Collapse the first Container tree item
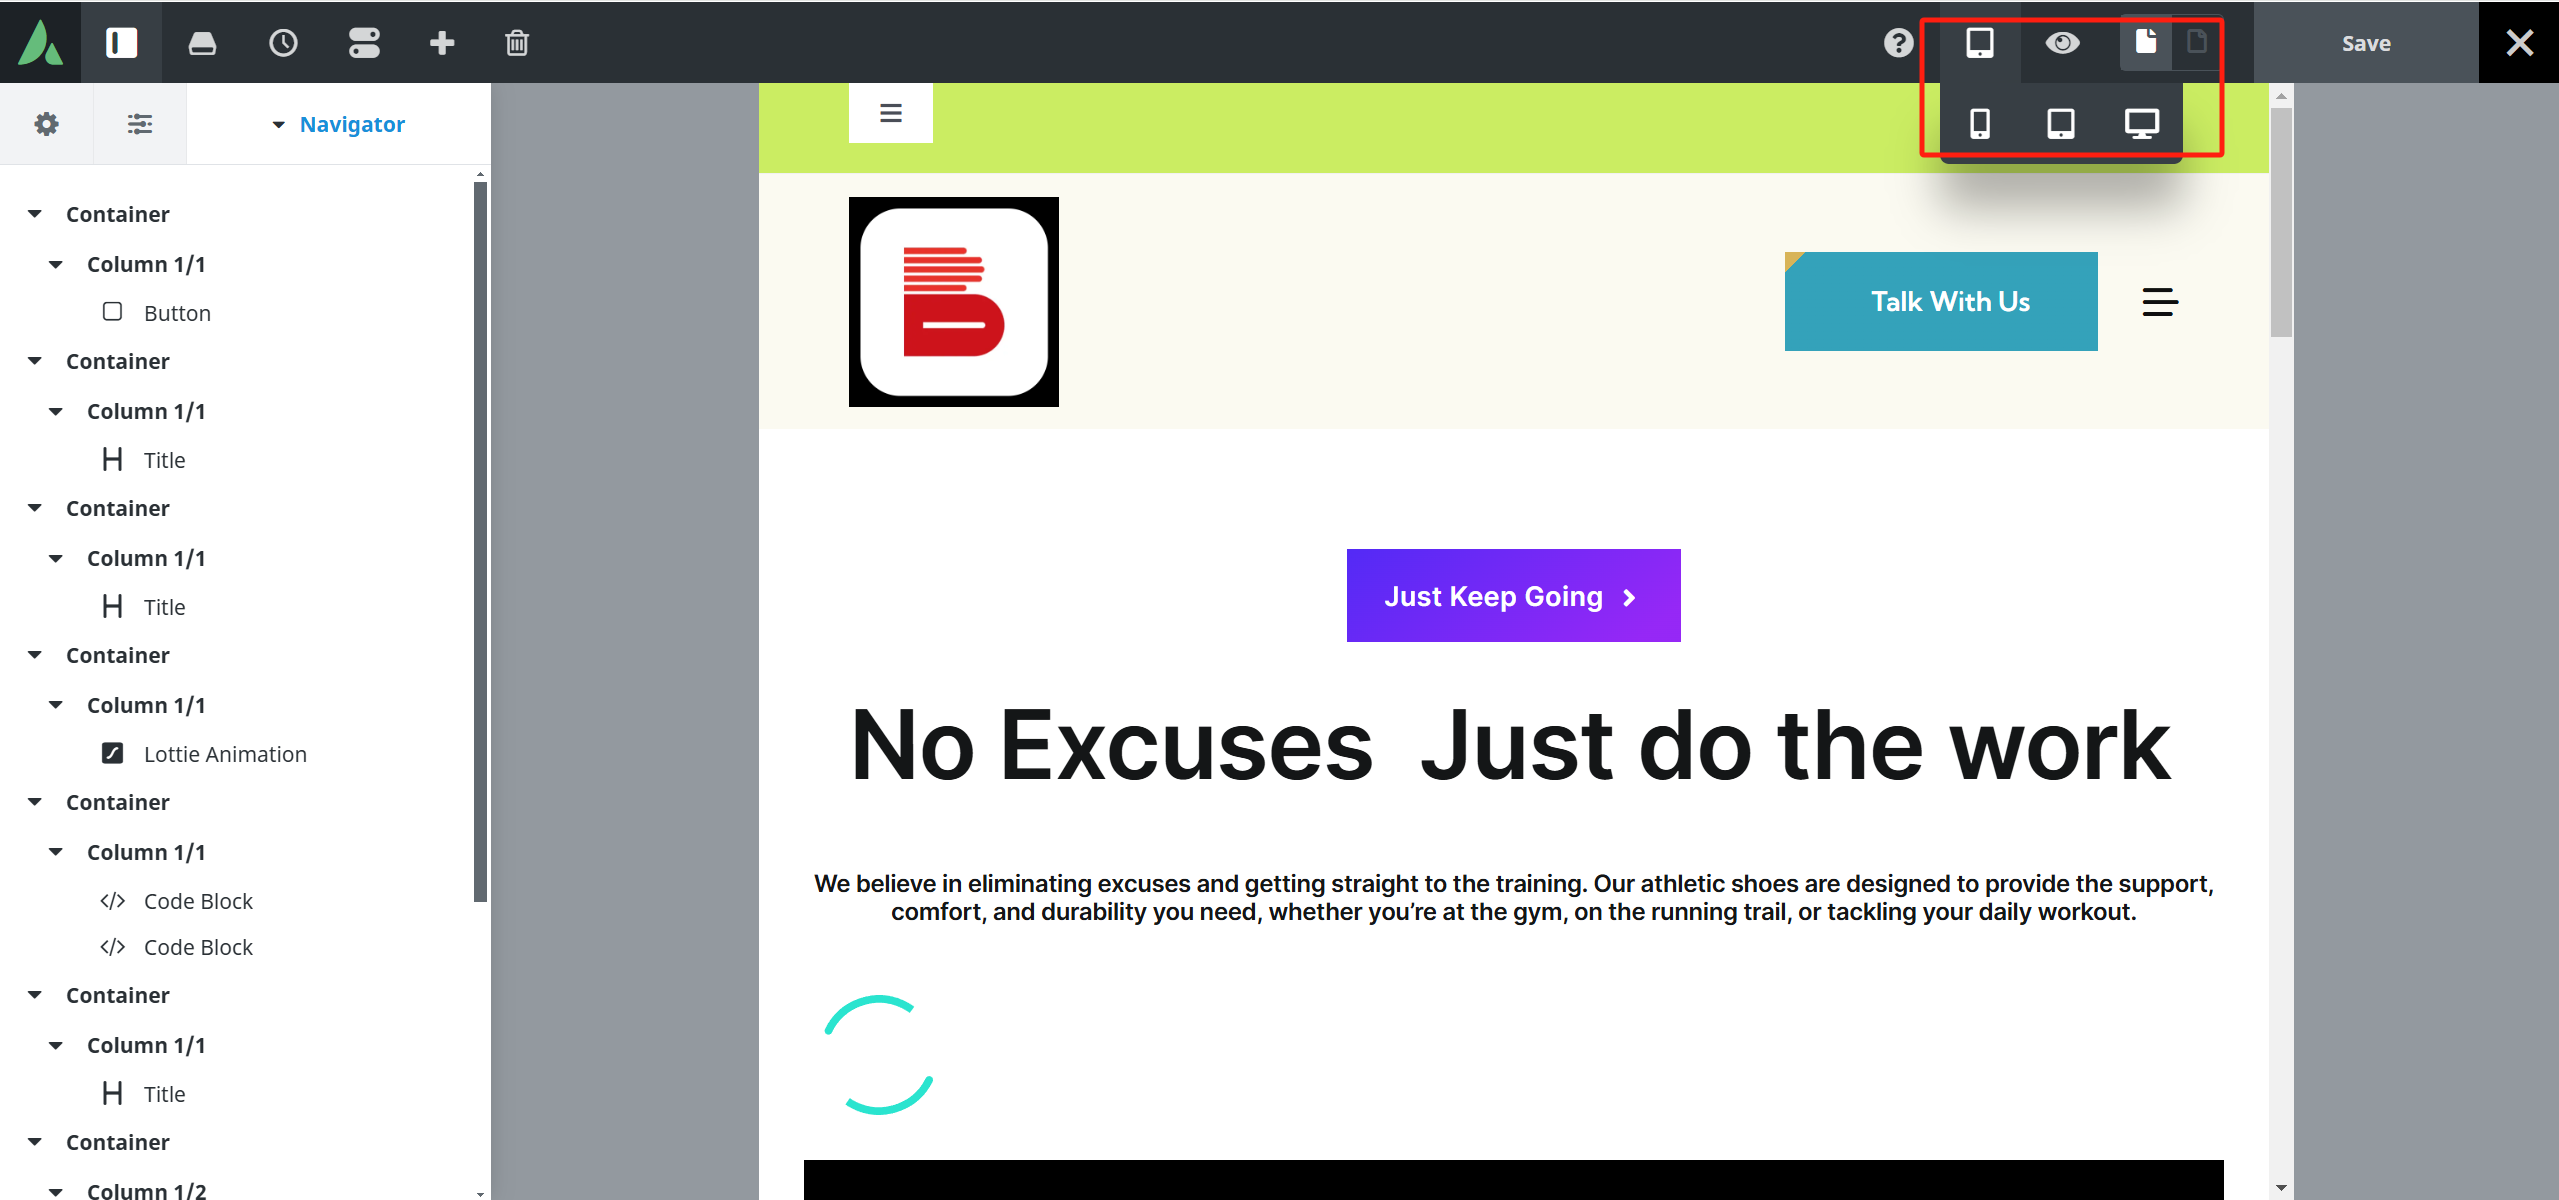 (35, 214)
